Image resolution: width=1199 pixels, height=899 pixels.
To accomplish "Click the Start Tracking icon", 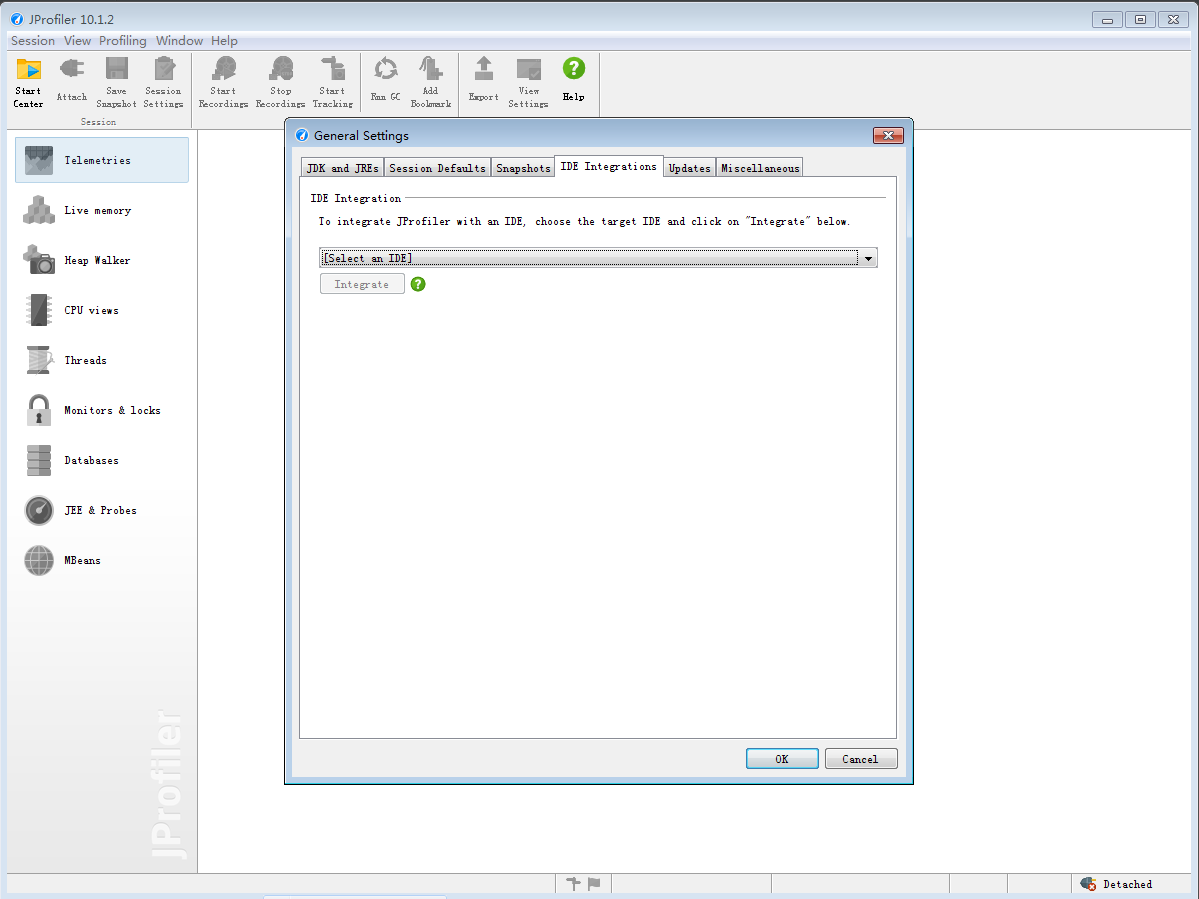I will 333,83.
